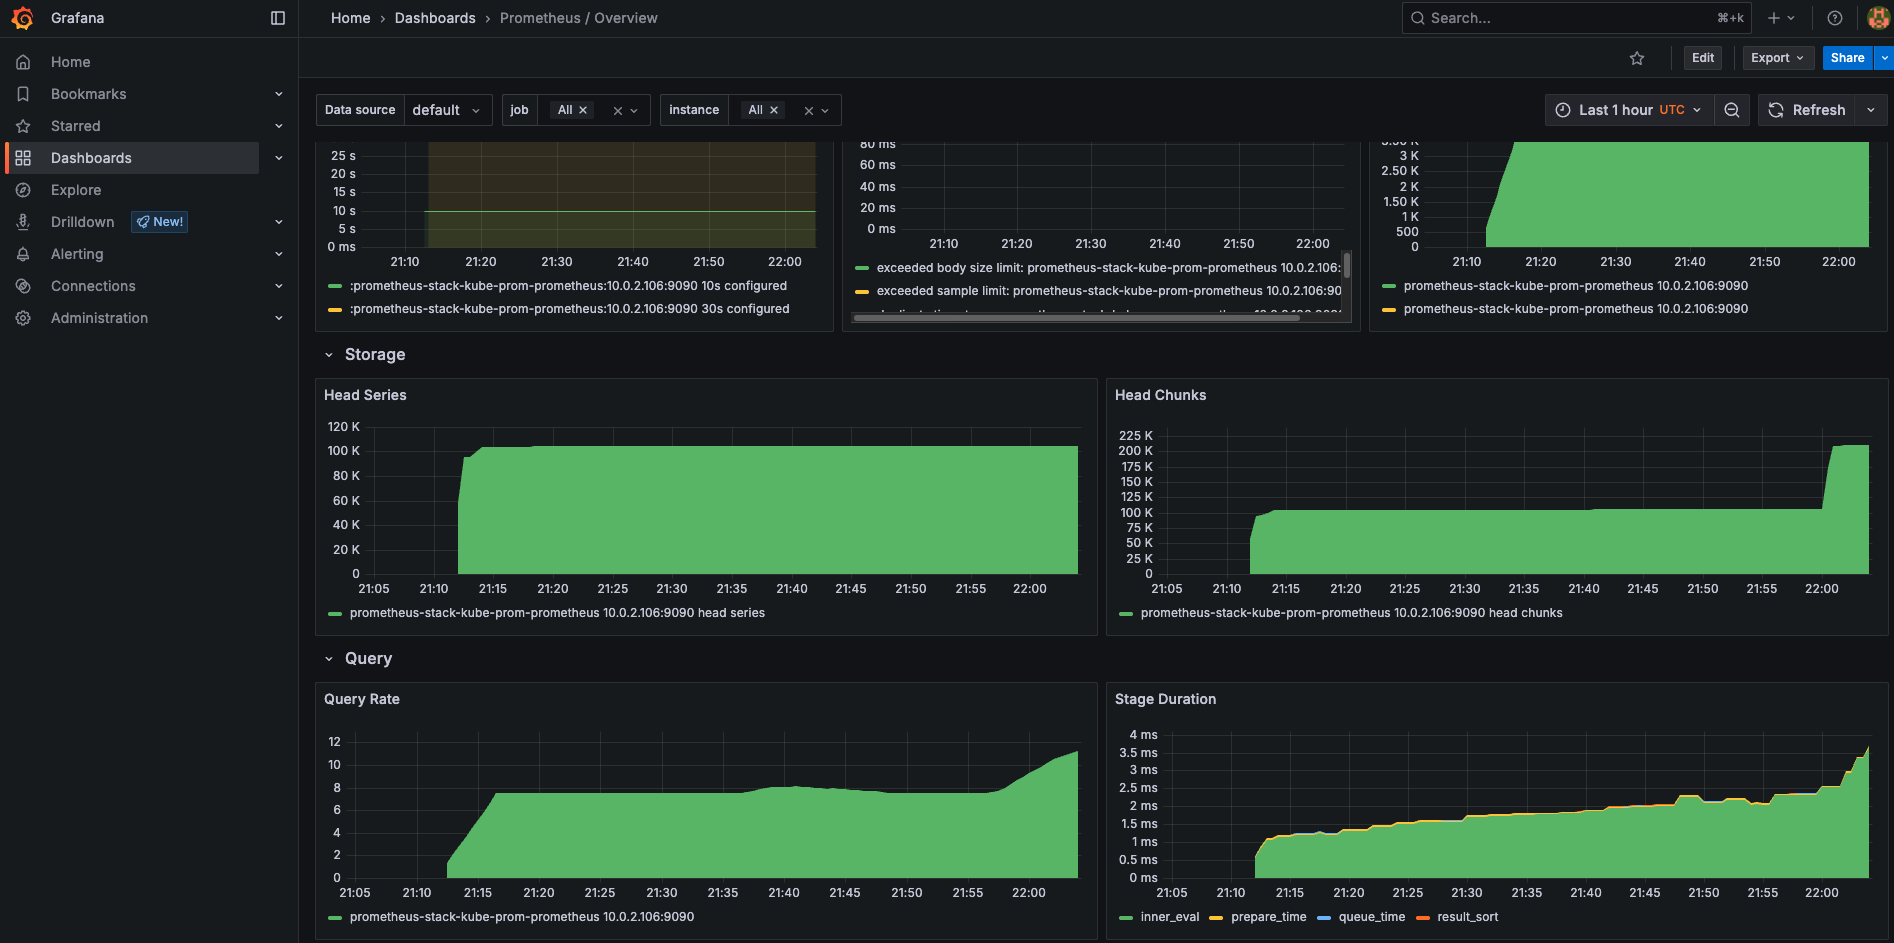The image size is (1894, 943).
Task: Remove the All value from instance filter
Action: click(774, 110)
